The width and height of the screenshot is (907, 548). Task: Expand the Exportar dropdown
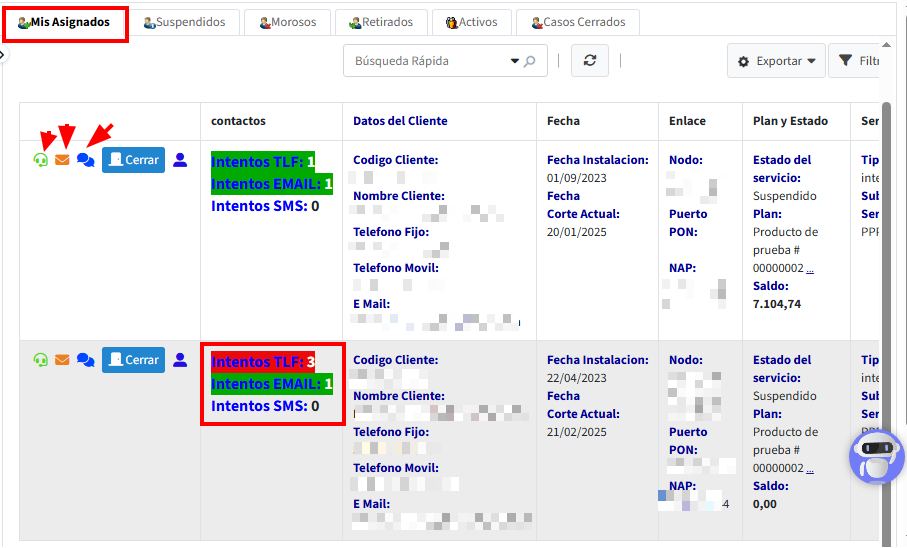[x=776, y=61]
